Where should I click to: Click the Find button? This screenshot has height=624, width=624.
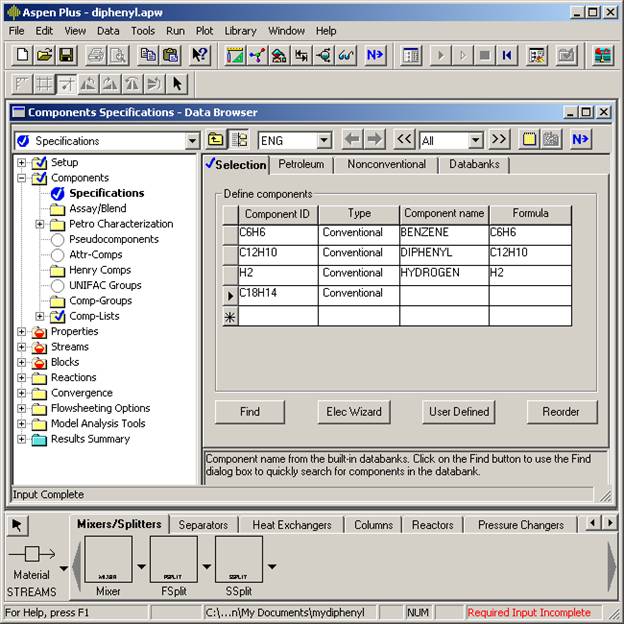point(250,411)
